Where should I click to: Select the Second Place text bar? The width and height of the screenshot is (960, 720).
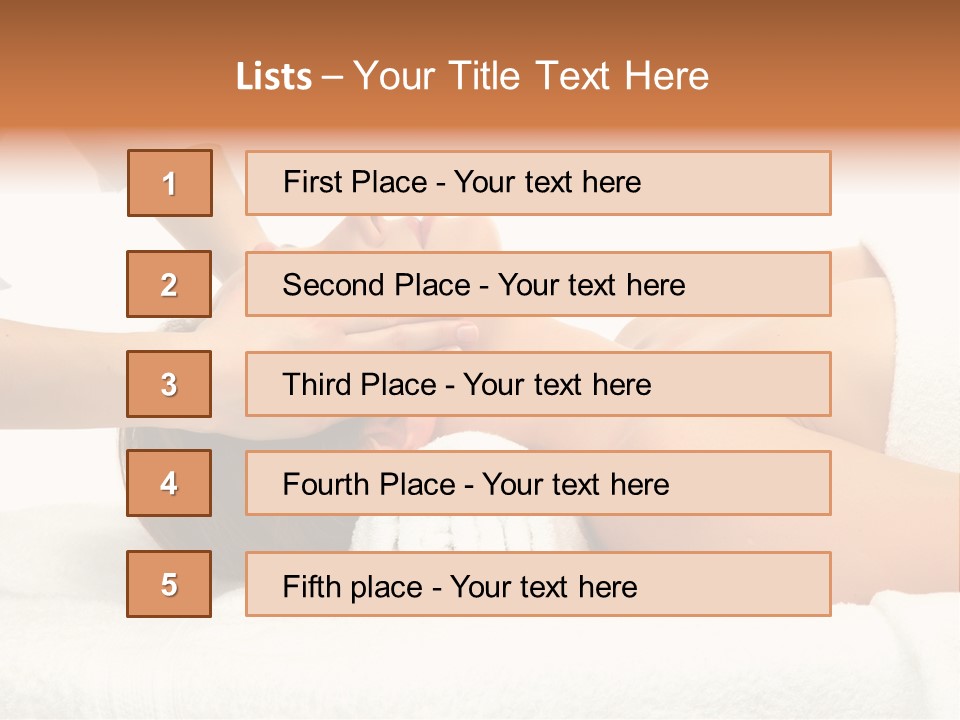point(538,284)
